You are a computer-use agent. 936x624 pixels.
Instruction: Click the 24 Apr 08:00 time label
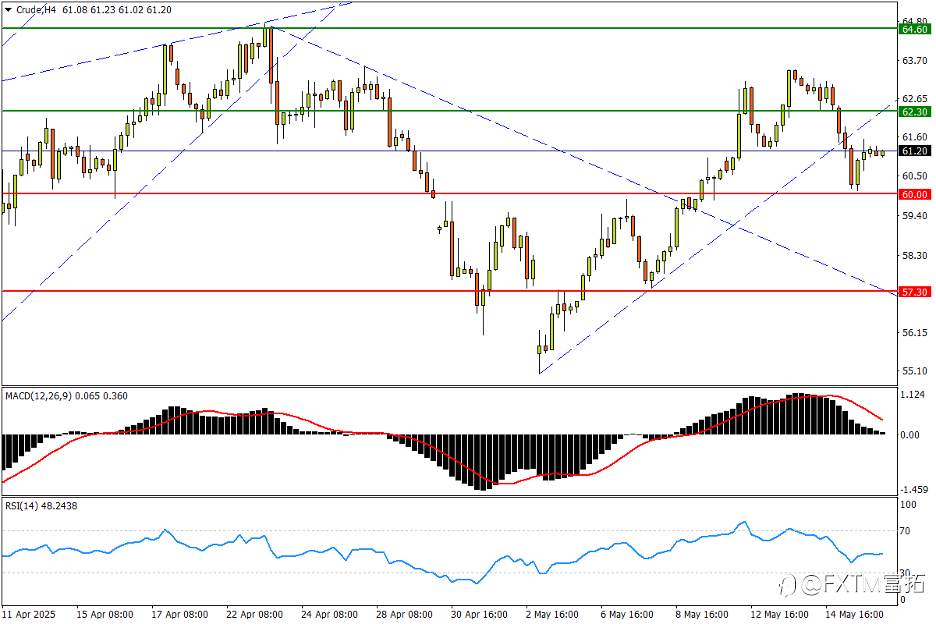(x=329, y=614)
